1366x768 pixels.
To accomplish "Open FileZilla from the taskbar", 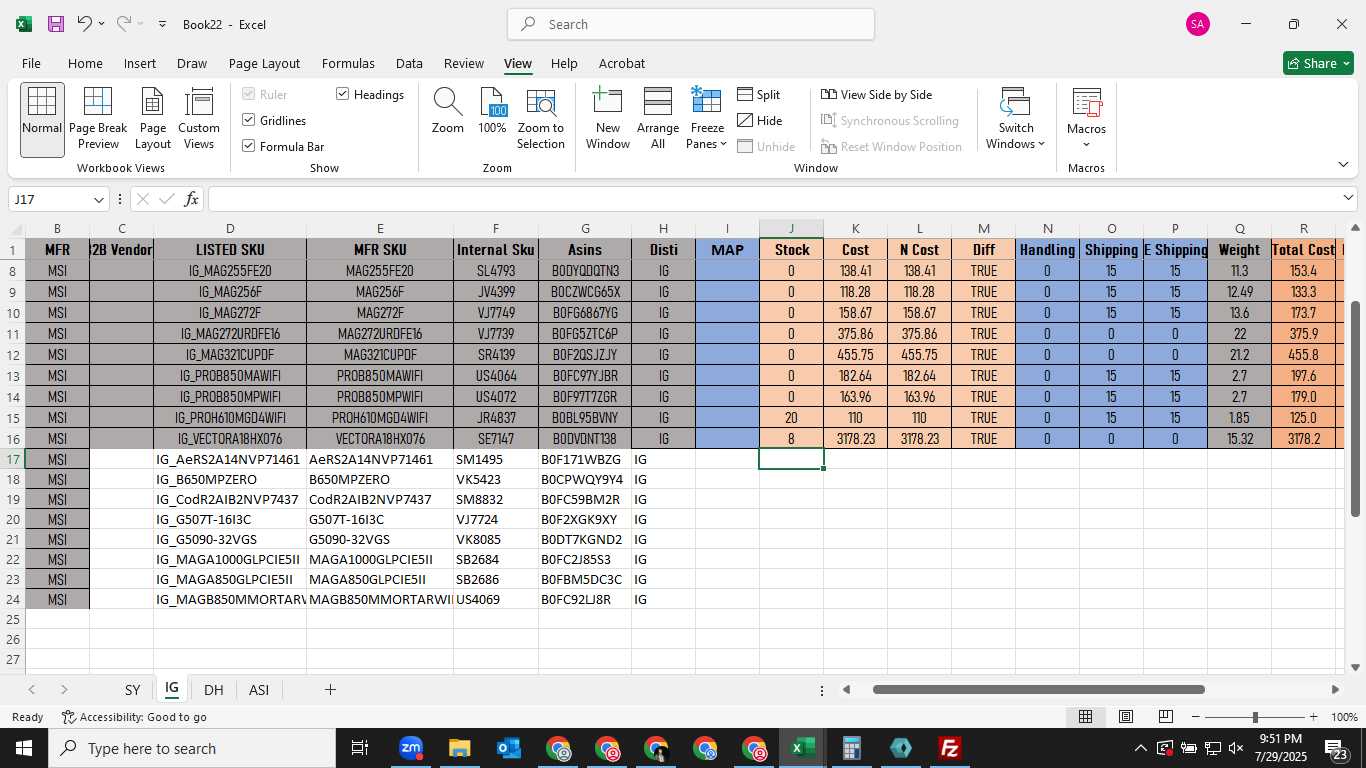I will click(x=950, y=748).
